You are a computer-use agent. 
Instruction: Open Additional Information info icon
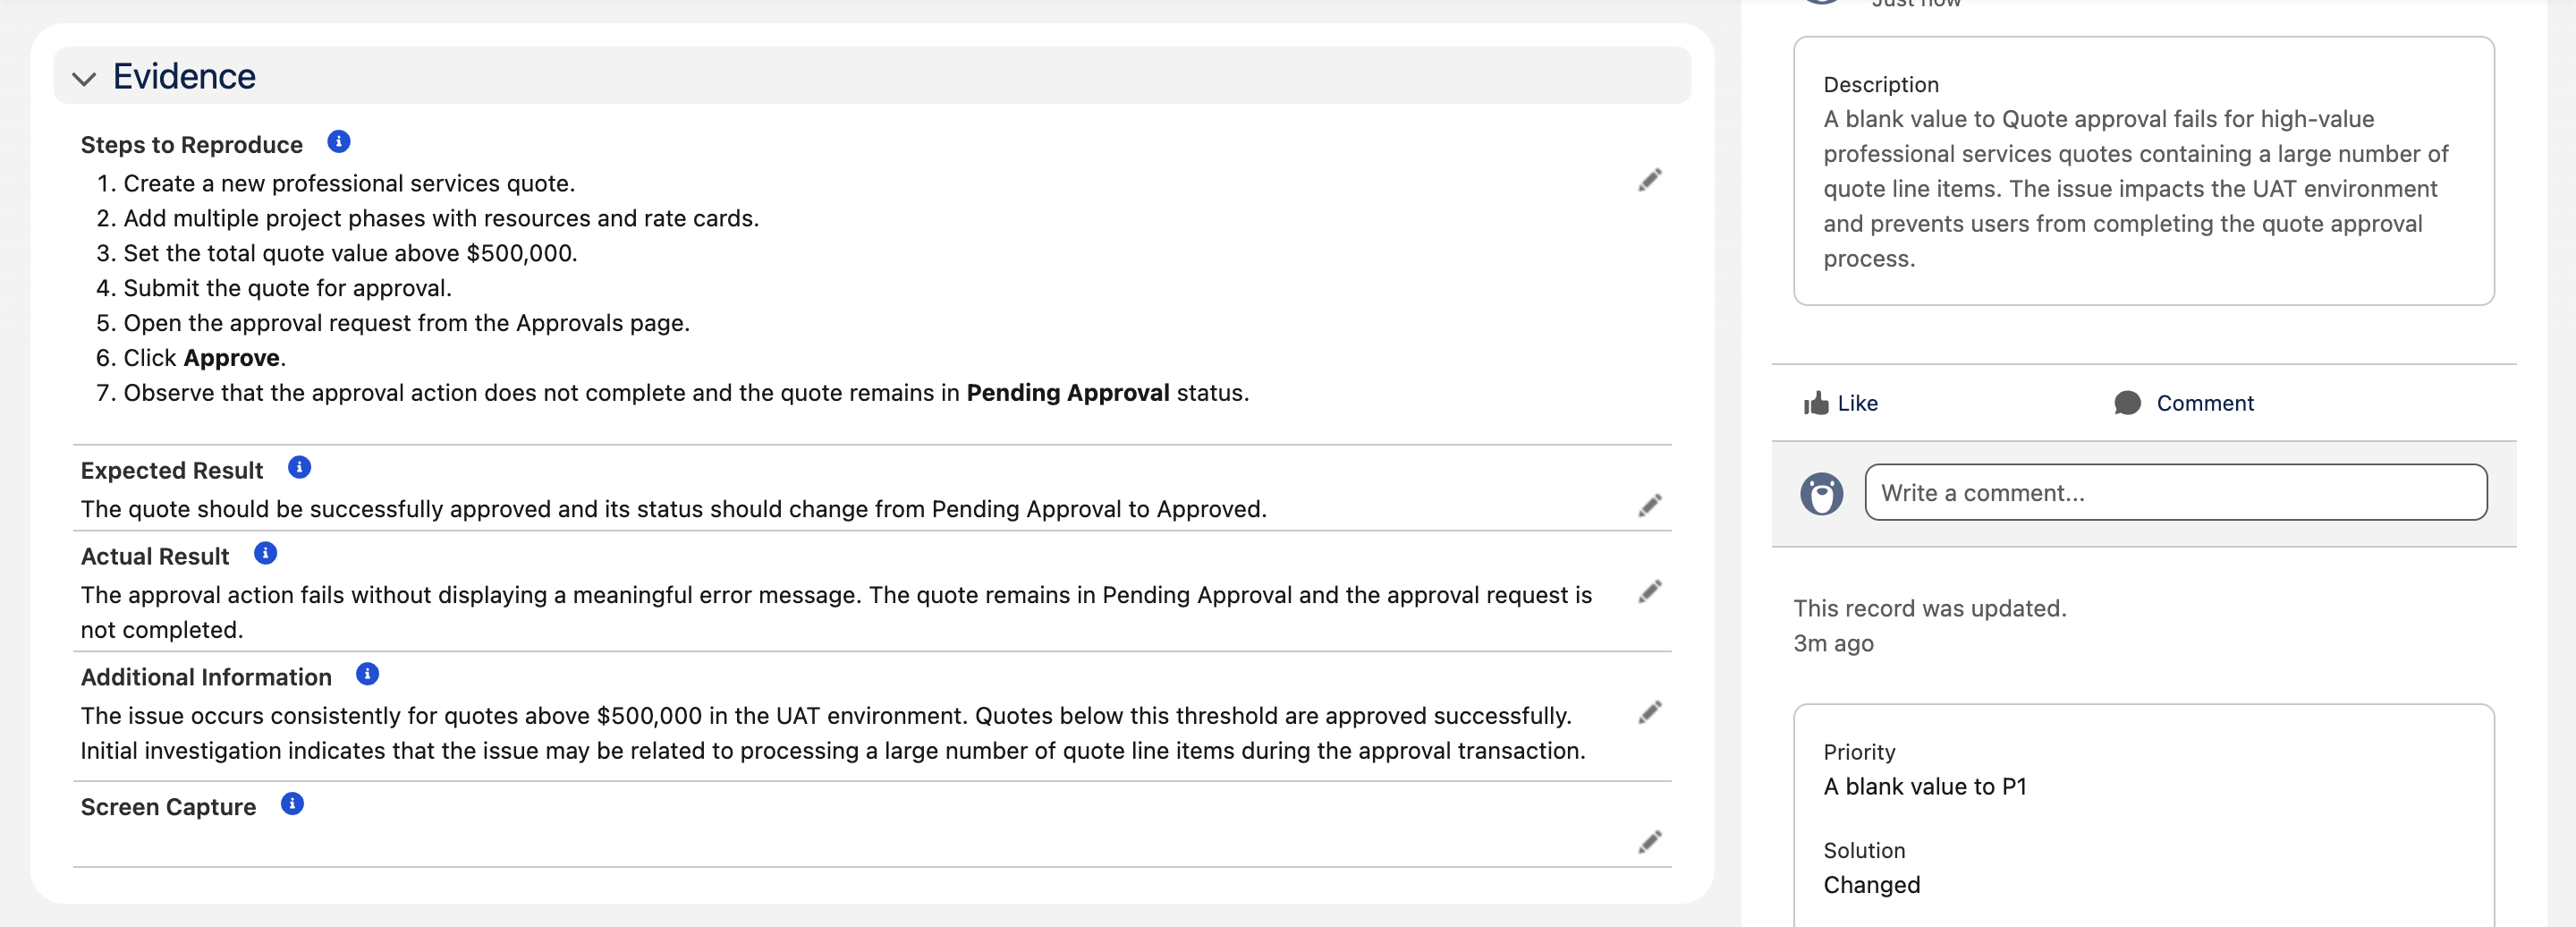367,674
